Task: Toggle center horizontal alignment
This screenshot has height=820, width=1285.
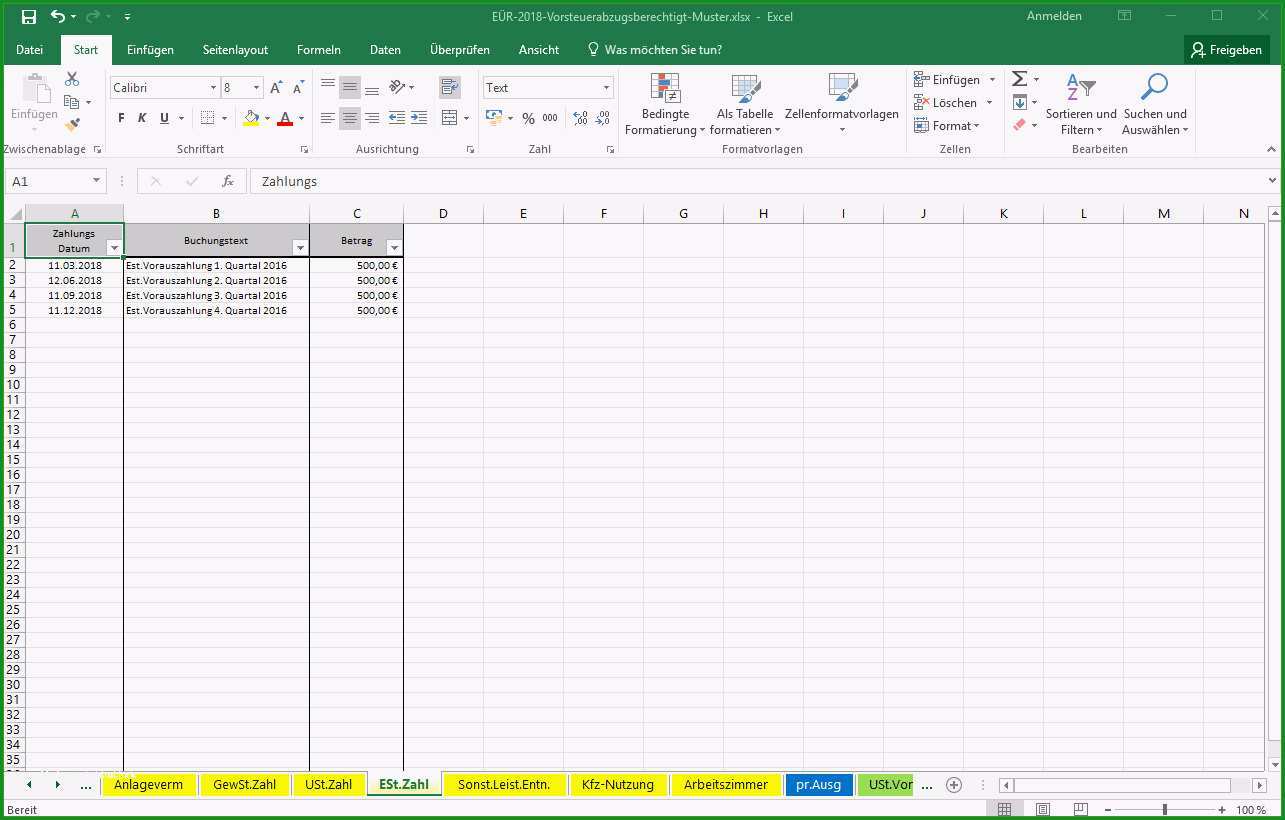Action: 350,118
